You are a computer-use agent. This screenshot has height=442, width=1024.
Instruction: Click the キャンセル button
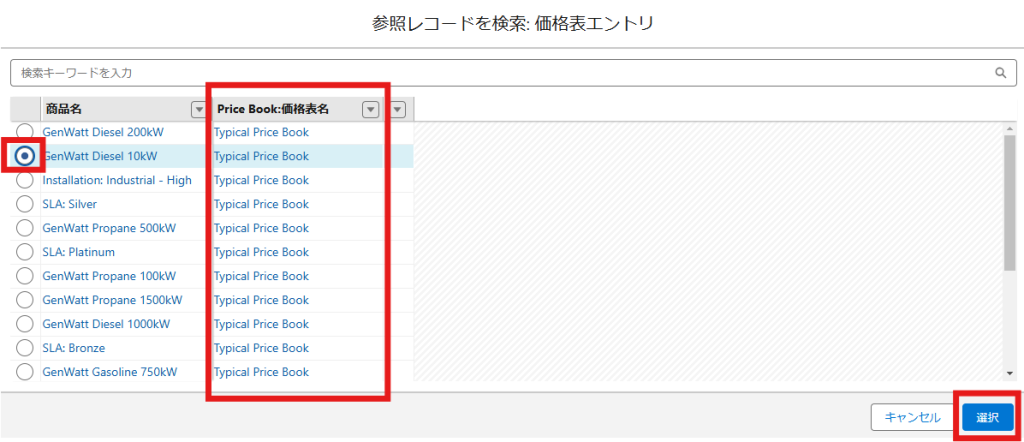pos(912,417)
